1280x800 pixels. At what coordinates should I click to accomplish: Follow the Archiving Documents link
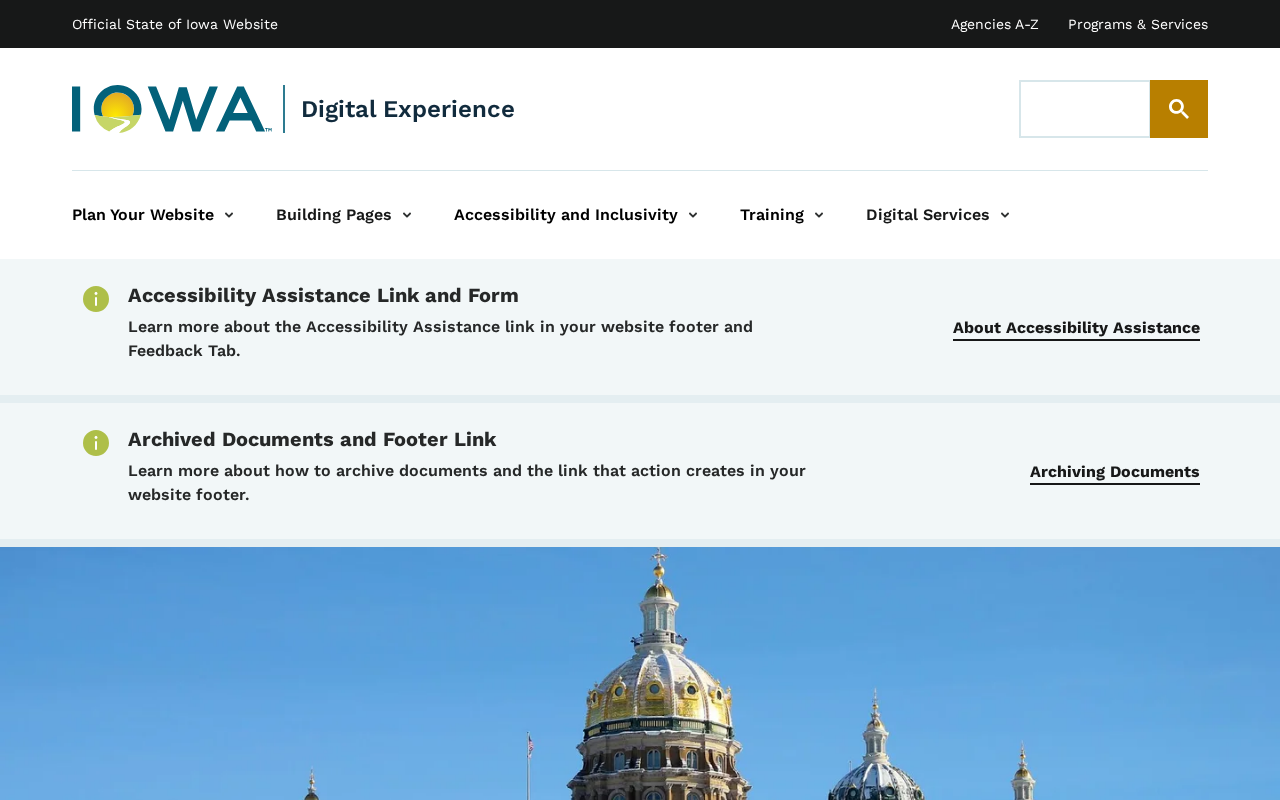click(x=1115, y=472)
